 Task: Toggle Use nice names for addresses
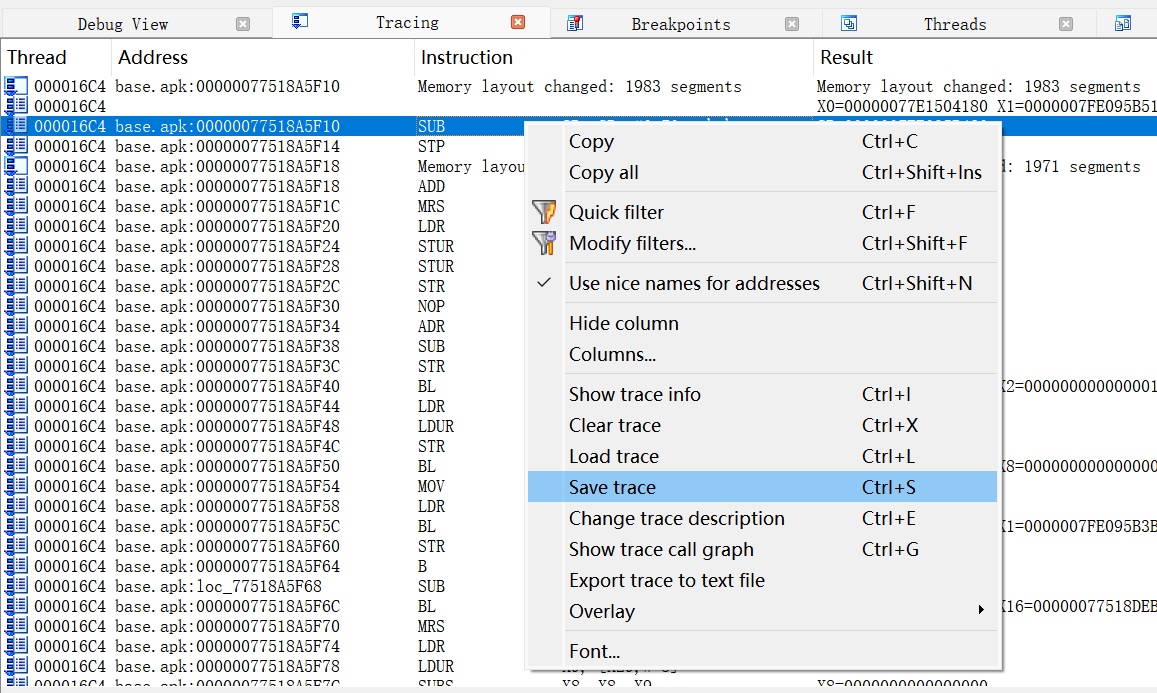762,283
